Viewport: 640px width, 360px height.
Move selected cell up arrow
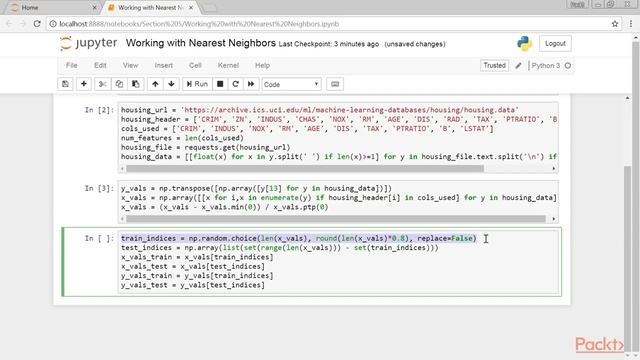click(155, 84)
